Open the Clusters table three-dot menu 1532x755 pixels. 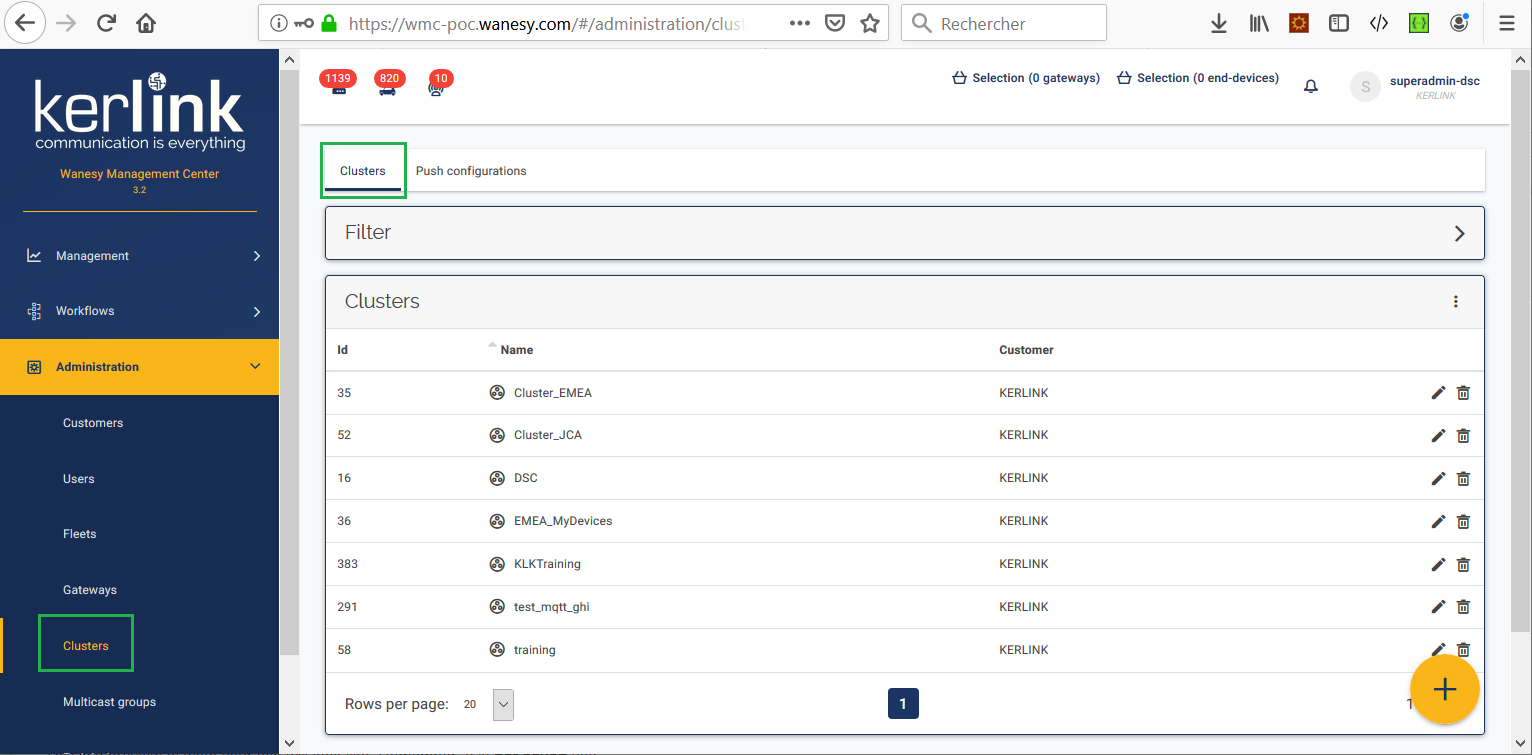1455,301
